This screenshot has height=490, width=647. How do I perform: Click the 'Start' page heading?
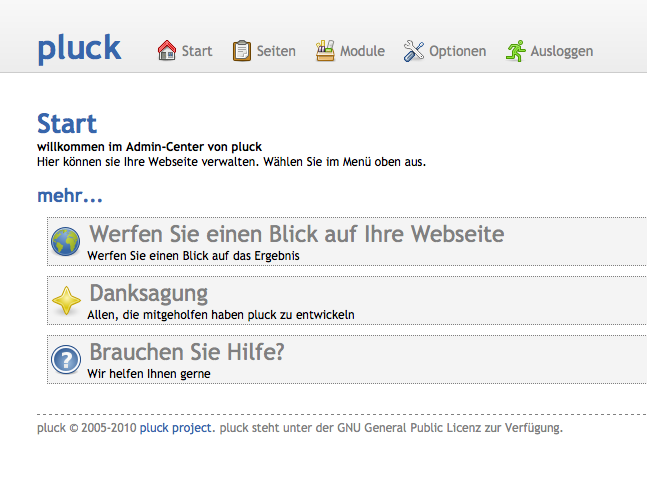coord(67,123)
